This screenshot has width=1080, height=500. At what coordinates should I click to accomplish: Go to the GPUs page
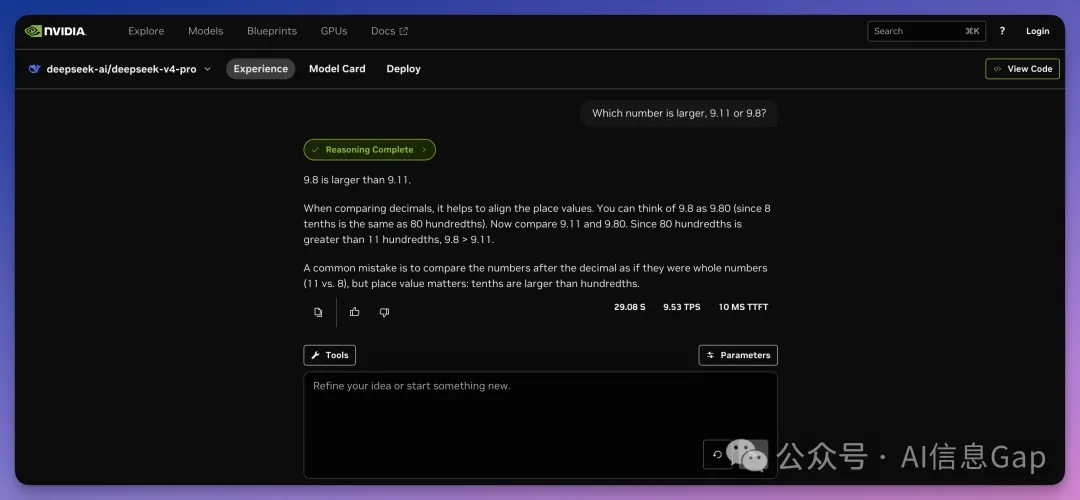pyautogui.click(x=334, y=31)
